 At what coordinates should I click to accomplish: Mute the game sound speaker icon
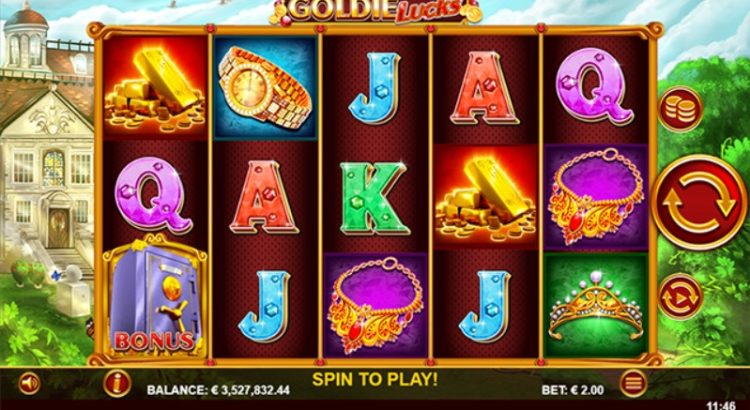coord(29,384)
